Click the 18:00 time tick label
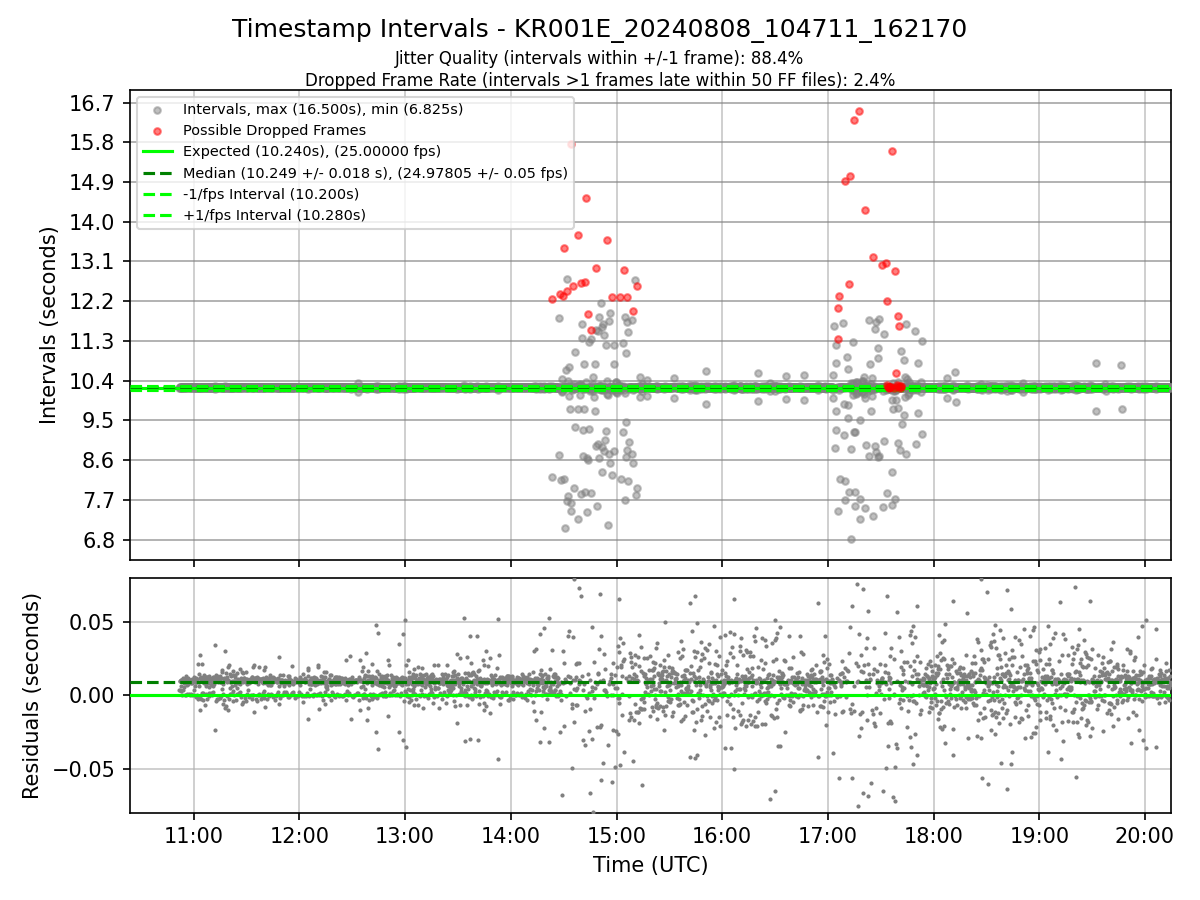This screenshot has width=1200, height=900. [933, 836]
